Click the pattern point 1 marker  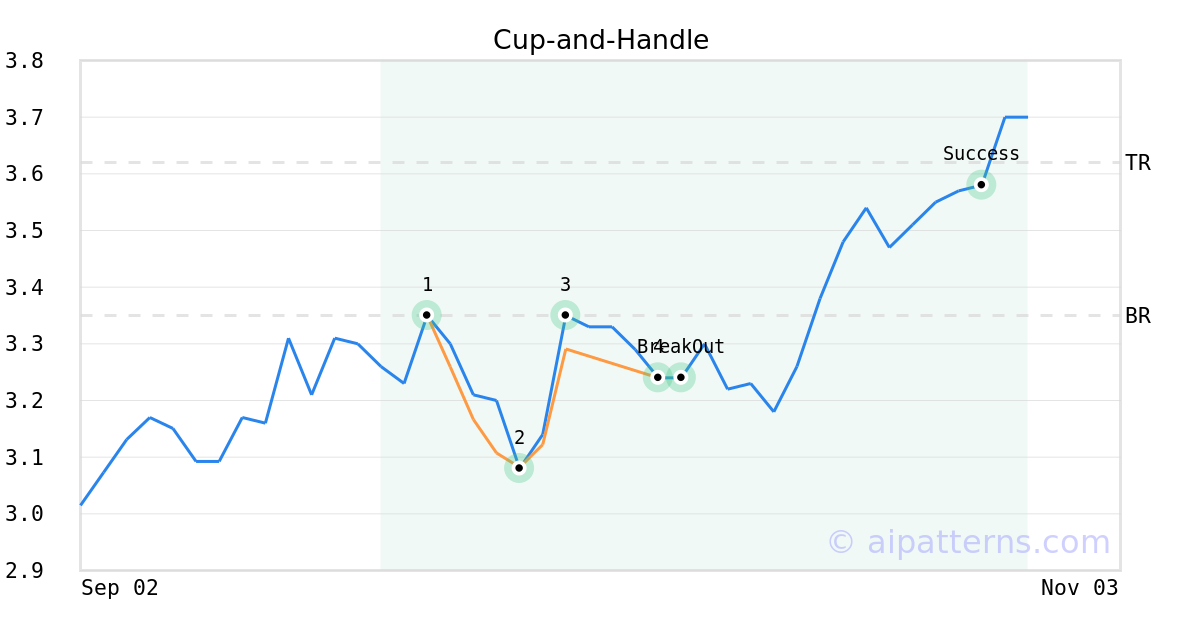427,315
